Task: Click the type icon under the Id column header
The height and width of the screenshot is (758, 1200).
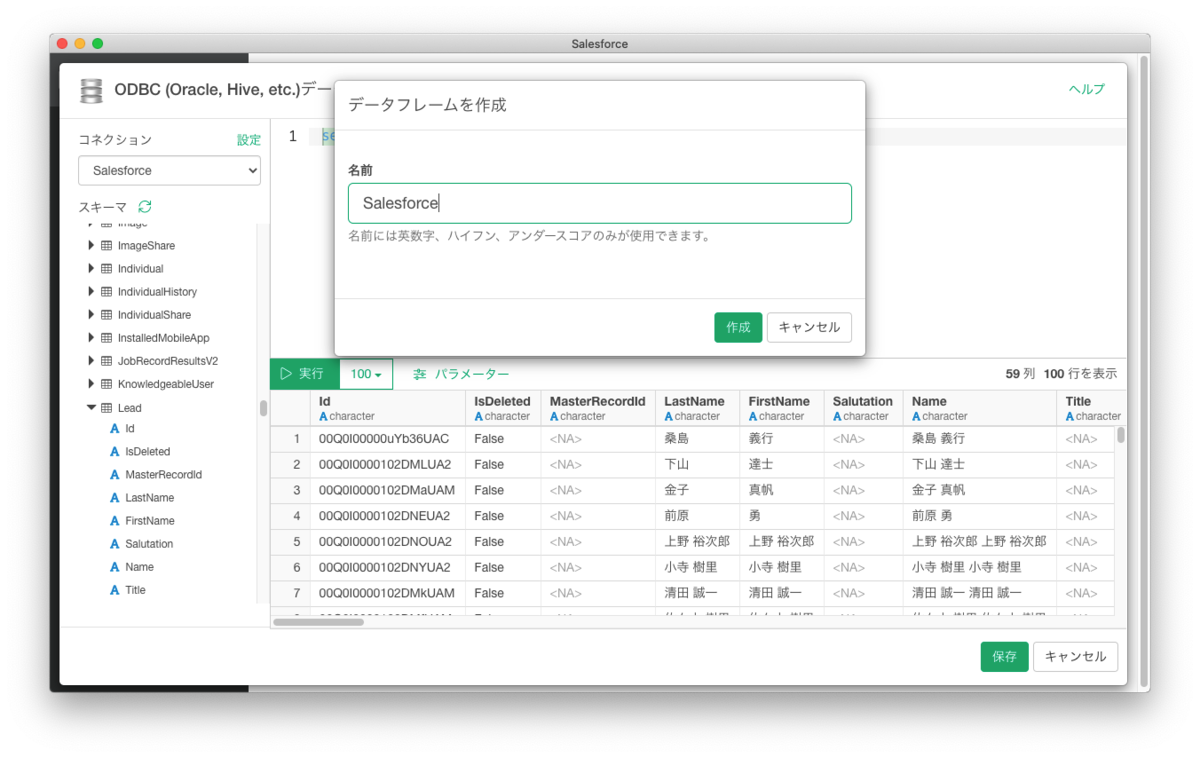Action: pos(323,416)
